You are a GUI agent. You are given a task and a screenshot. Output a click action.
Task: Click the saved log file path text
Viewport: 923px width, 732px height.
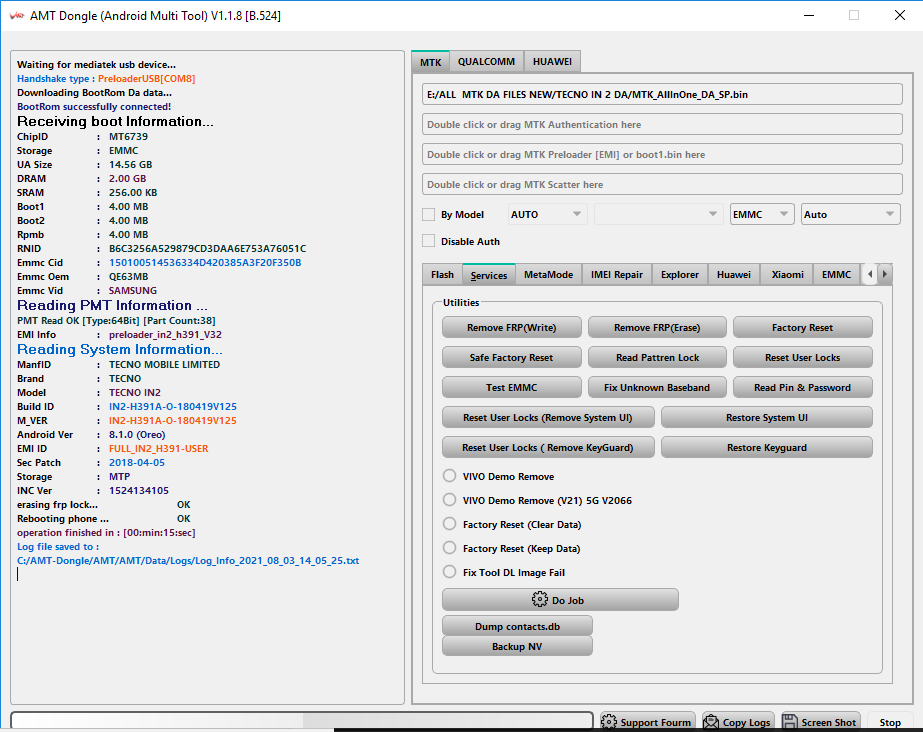coord(188,561)
